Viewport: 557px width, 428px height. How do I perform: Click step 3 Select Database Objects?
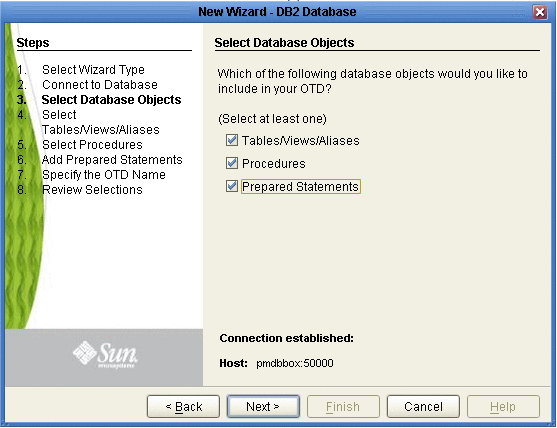tap(111, 100)
